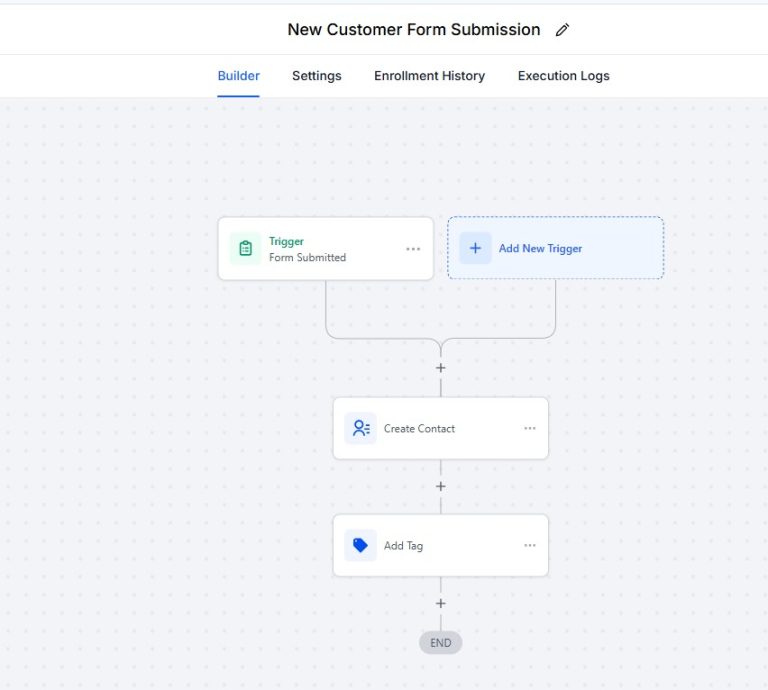768x690 pixels.
Task: Click the Create Contact person icon
Action: [x=360, y=428]
